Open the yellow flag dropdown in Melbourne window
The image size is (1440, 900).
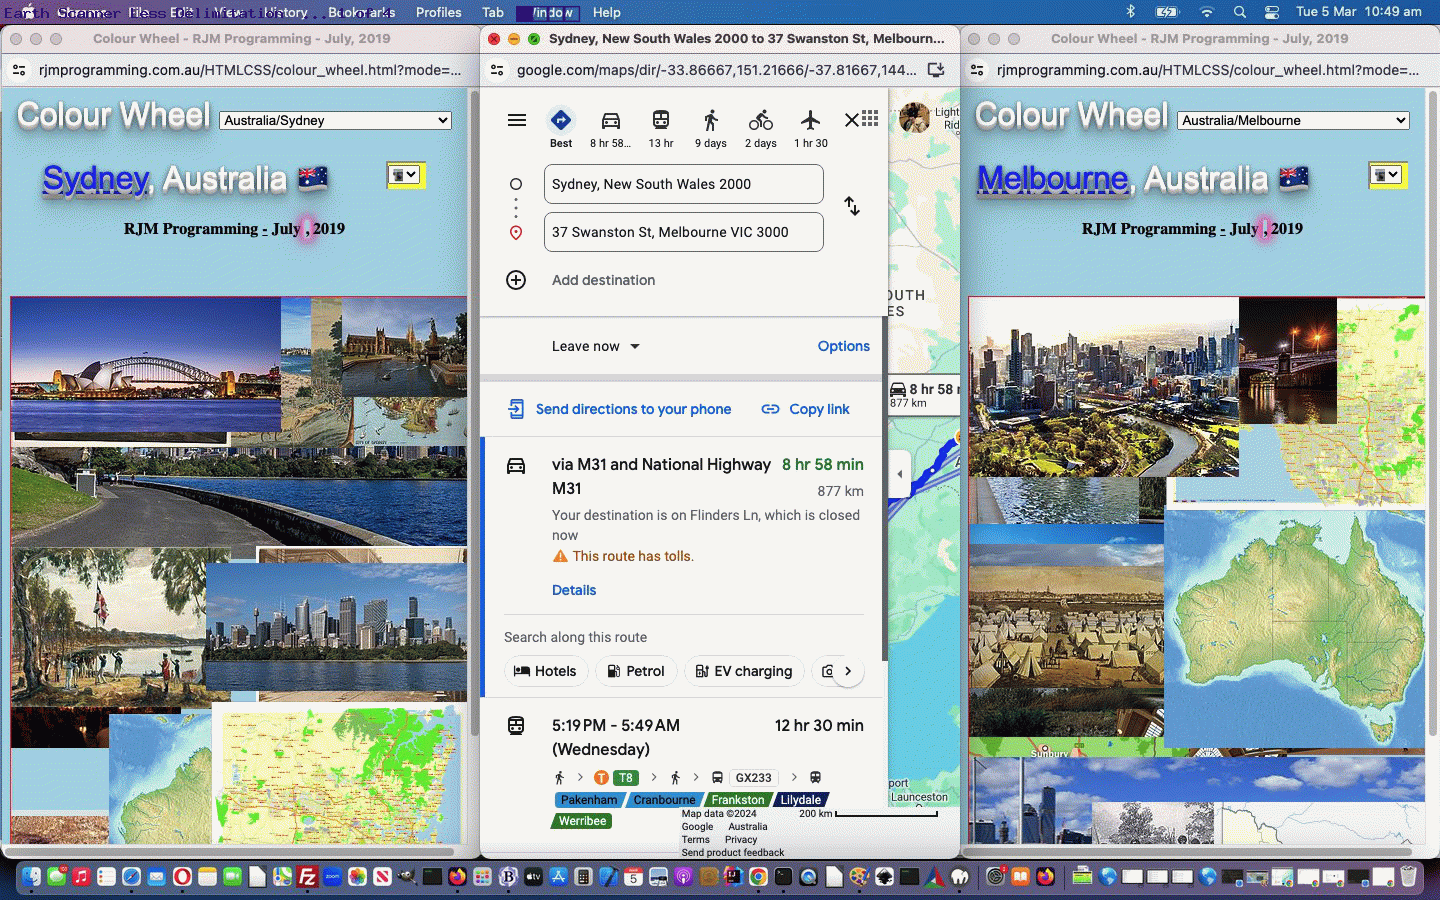click(1388, 175)
